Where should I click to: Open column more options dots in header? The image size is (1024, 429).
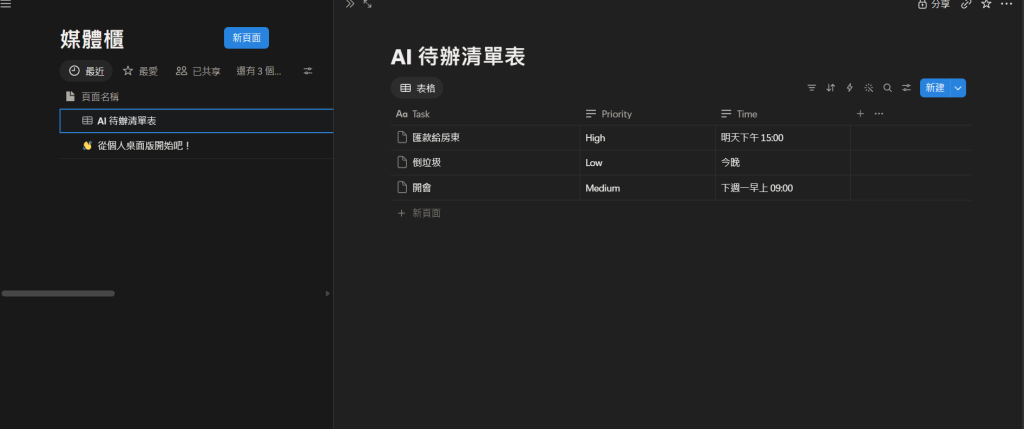tap(879, 114)
